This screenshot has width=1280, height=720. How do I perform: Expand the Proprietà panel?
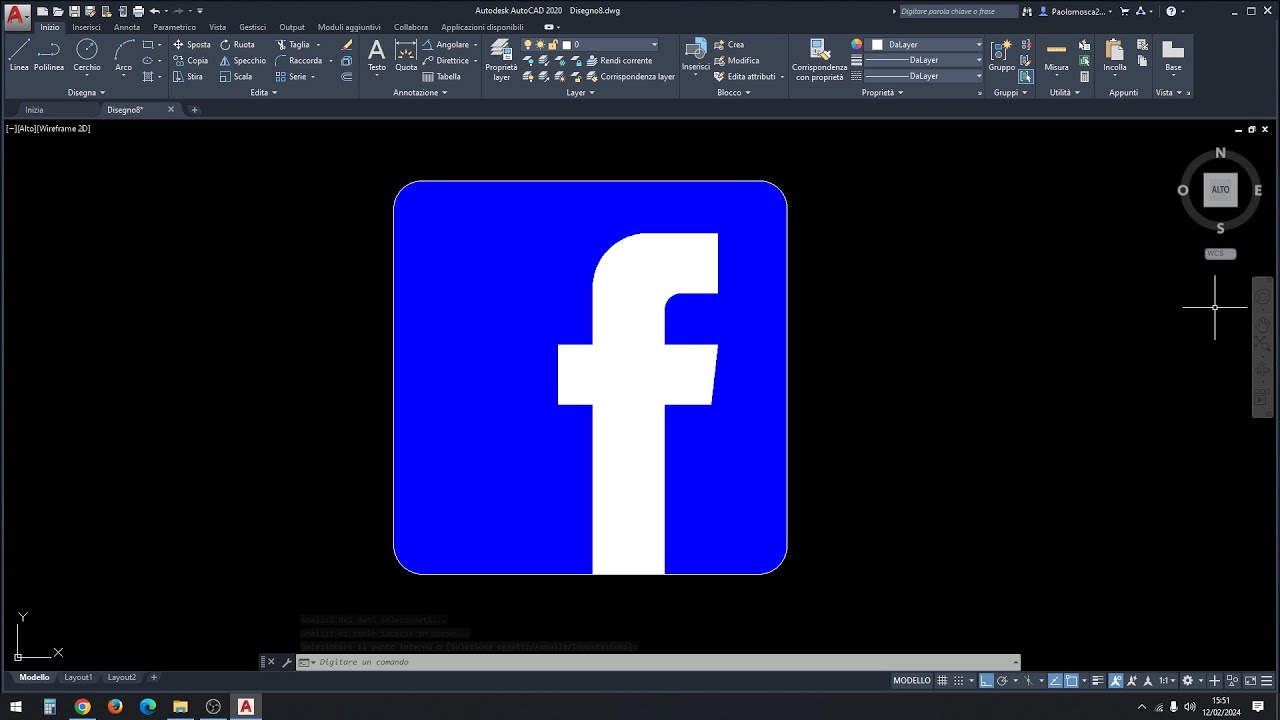point(882,93)
